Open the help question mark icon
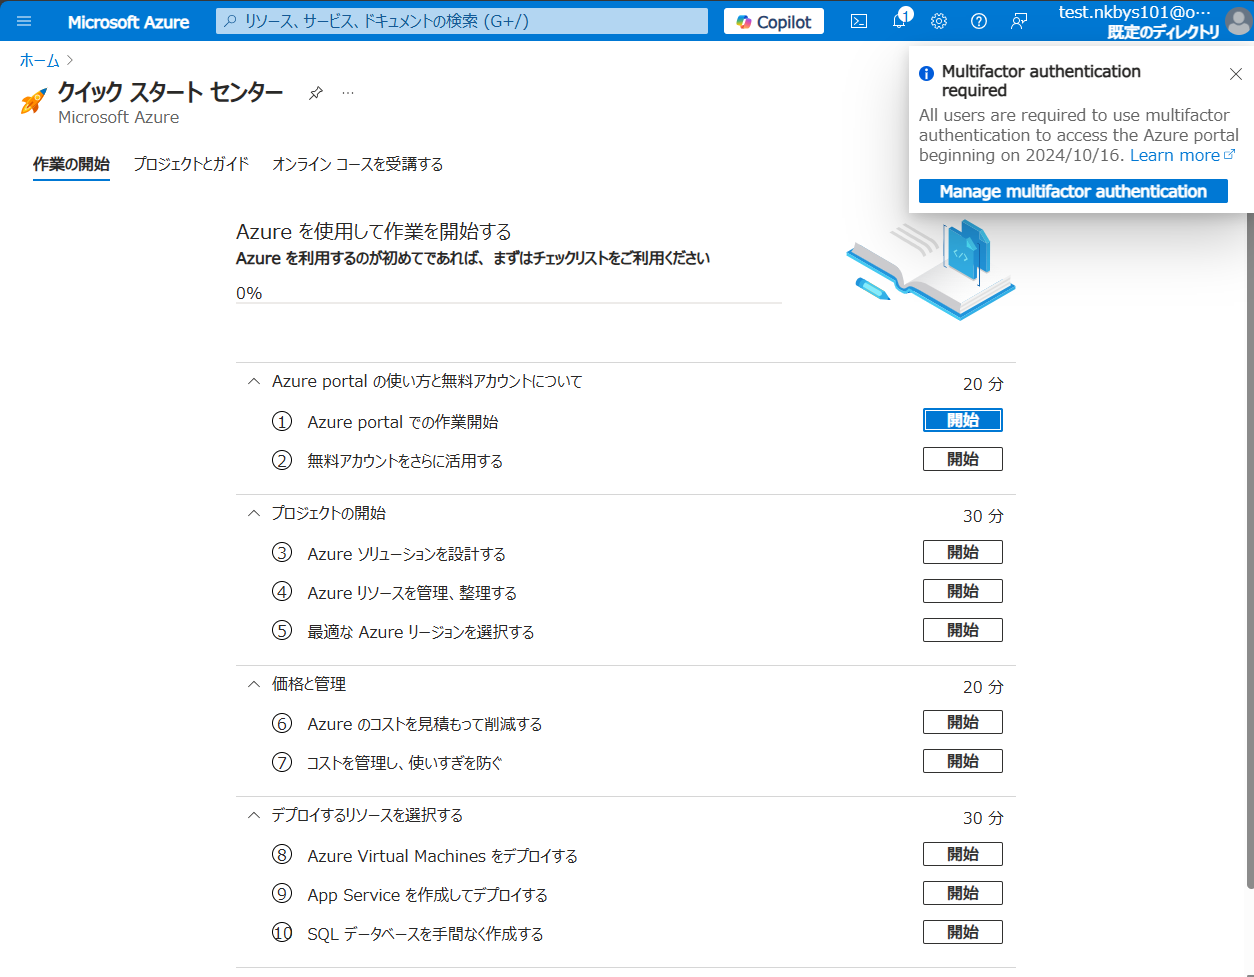 point(979,21)
